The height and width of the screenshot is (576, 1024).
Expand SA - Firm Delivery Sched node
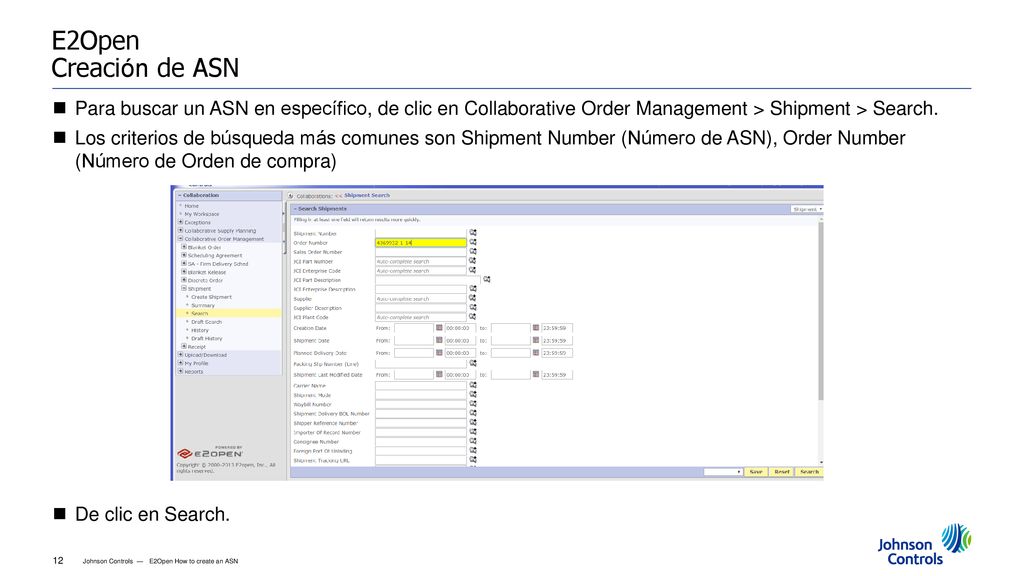(x=184, y=264)
